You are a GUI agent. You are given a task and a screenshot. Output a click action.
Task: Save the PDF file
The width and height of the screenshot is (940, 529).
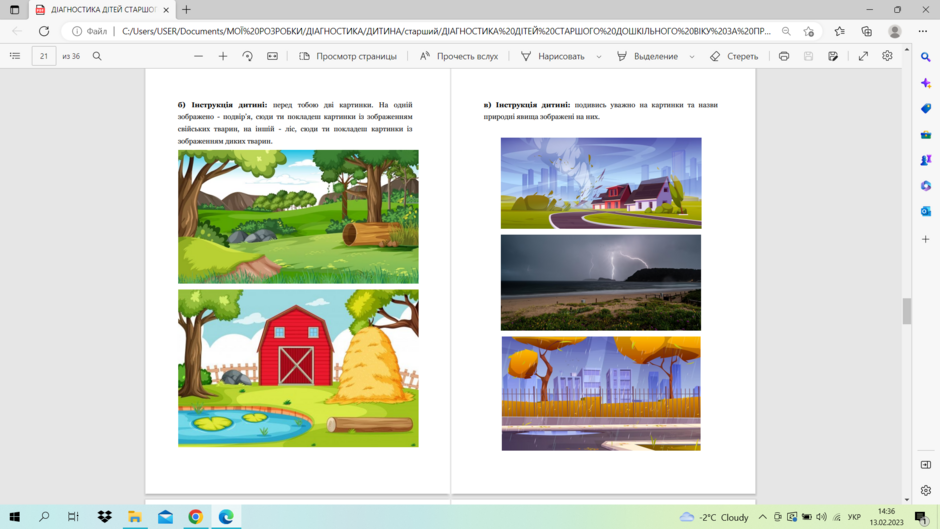[x=808, y=56]
